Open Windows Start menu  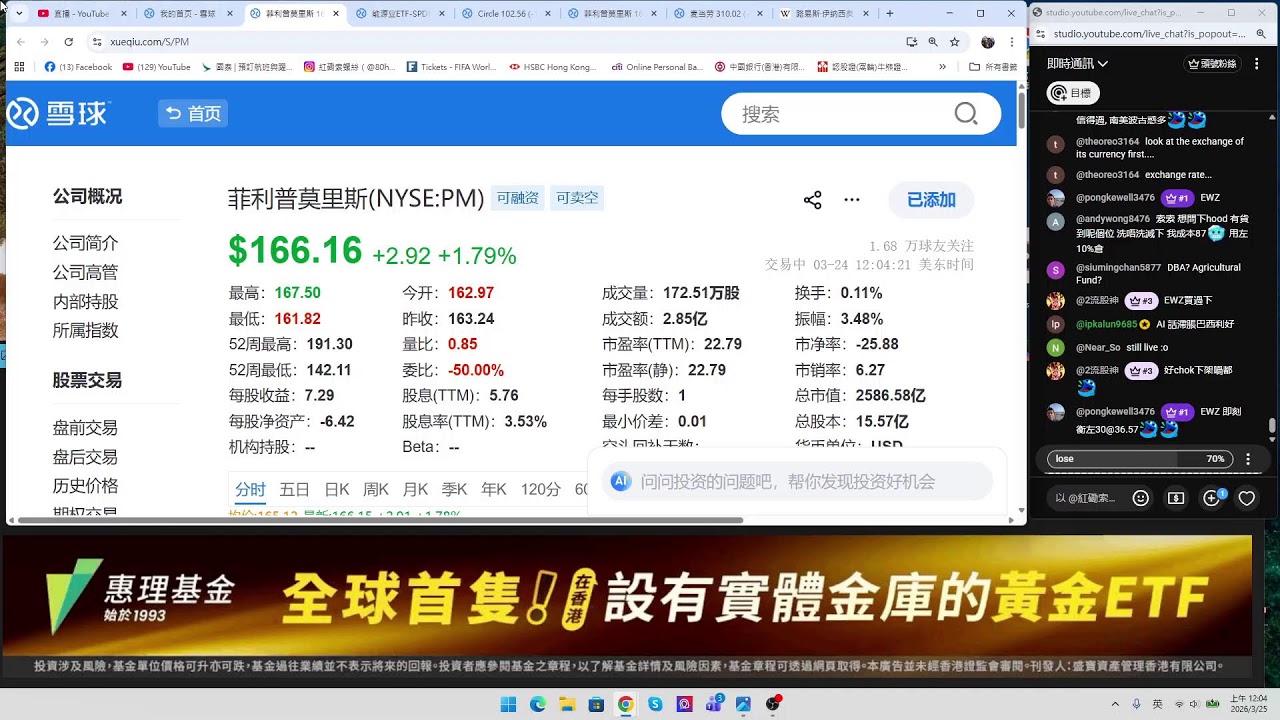click(x=508, y=704)
